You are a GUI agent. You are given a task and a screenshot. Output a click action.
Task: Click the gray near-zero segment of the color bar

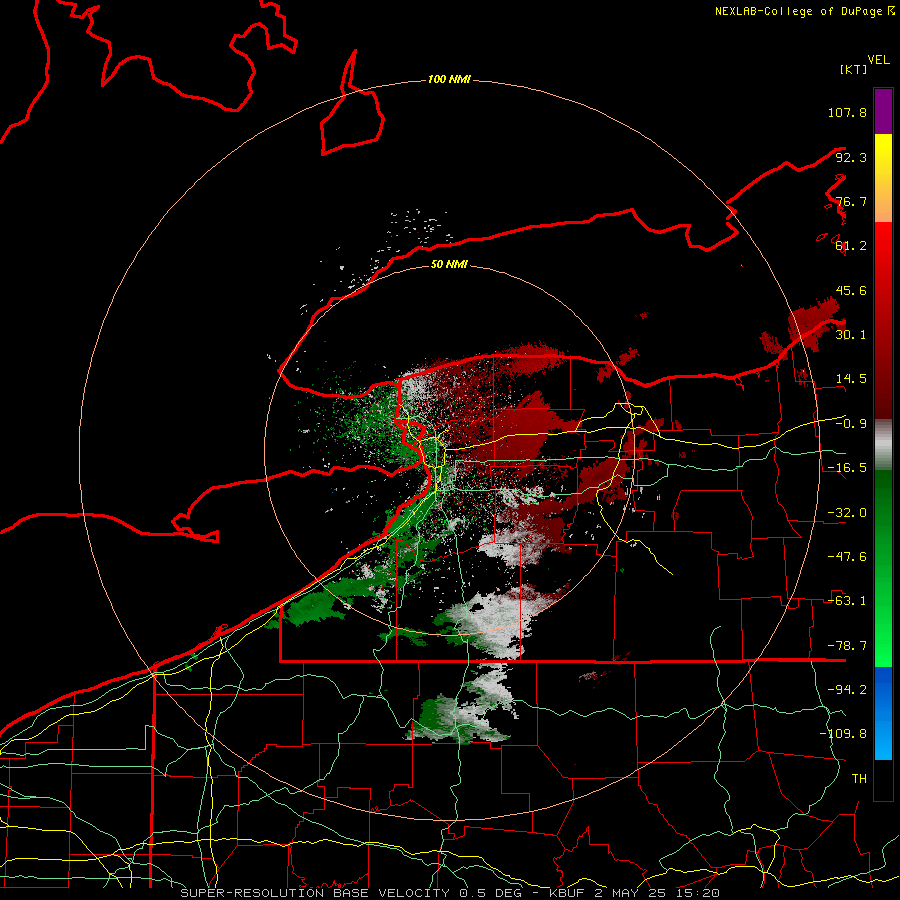click(883, 445)
